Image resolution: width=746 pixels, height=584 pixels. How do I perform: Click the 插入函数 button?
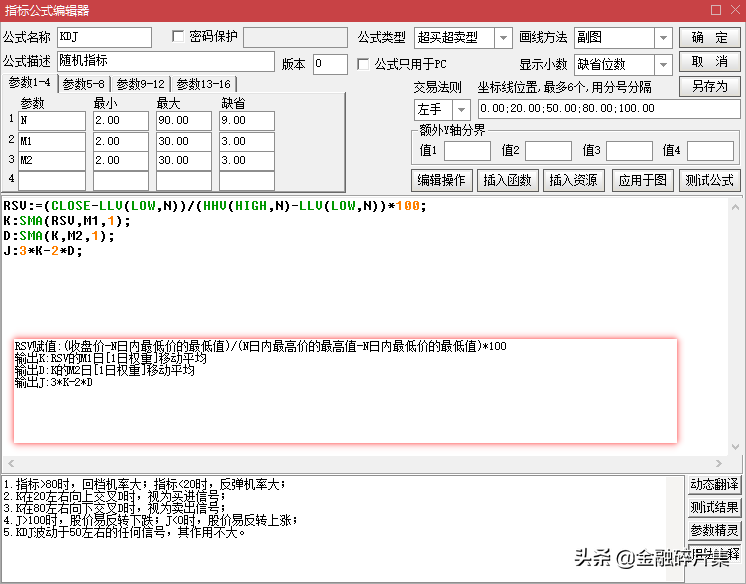pos(506,181)
